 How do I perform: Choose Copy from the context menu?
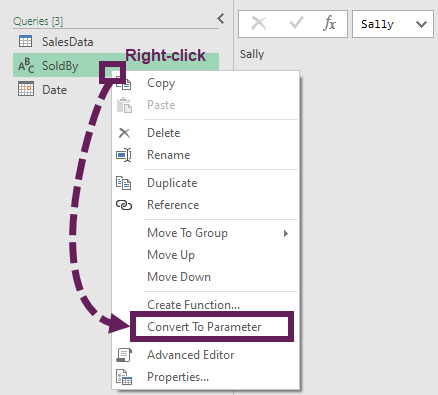pyautogui.click(x=205, y=83)
